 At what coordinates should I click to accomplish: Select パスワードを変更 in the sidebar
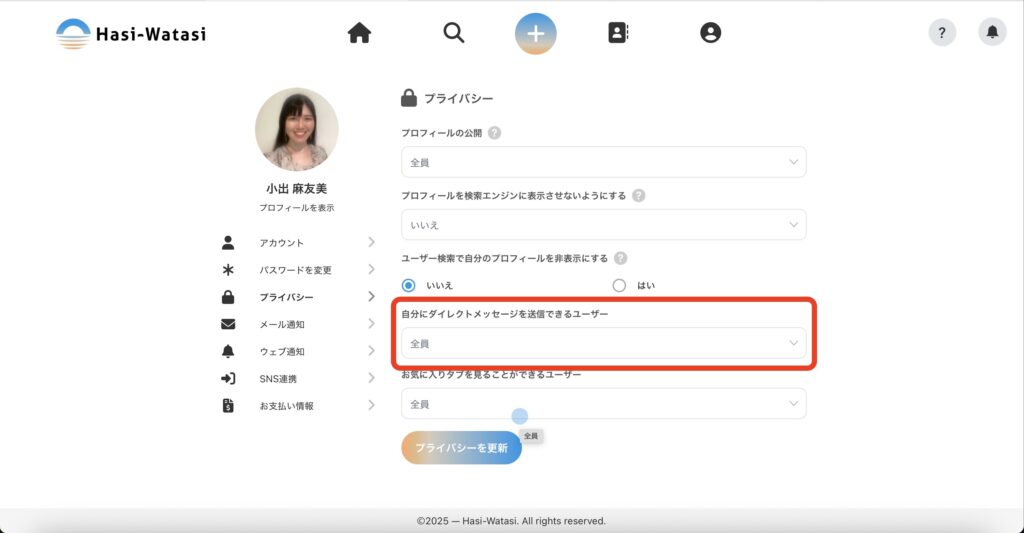point(295,270)
